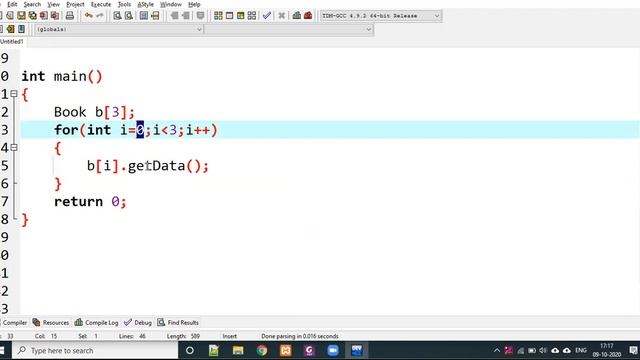Click the Rebuild All toolbar icon
Screen dimensions: 640x360
(x=252, y=16)
